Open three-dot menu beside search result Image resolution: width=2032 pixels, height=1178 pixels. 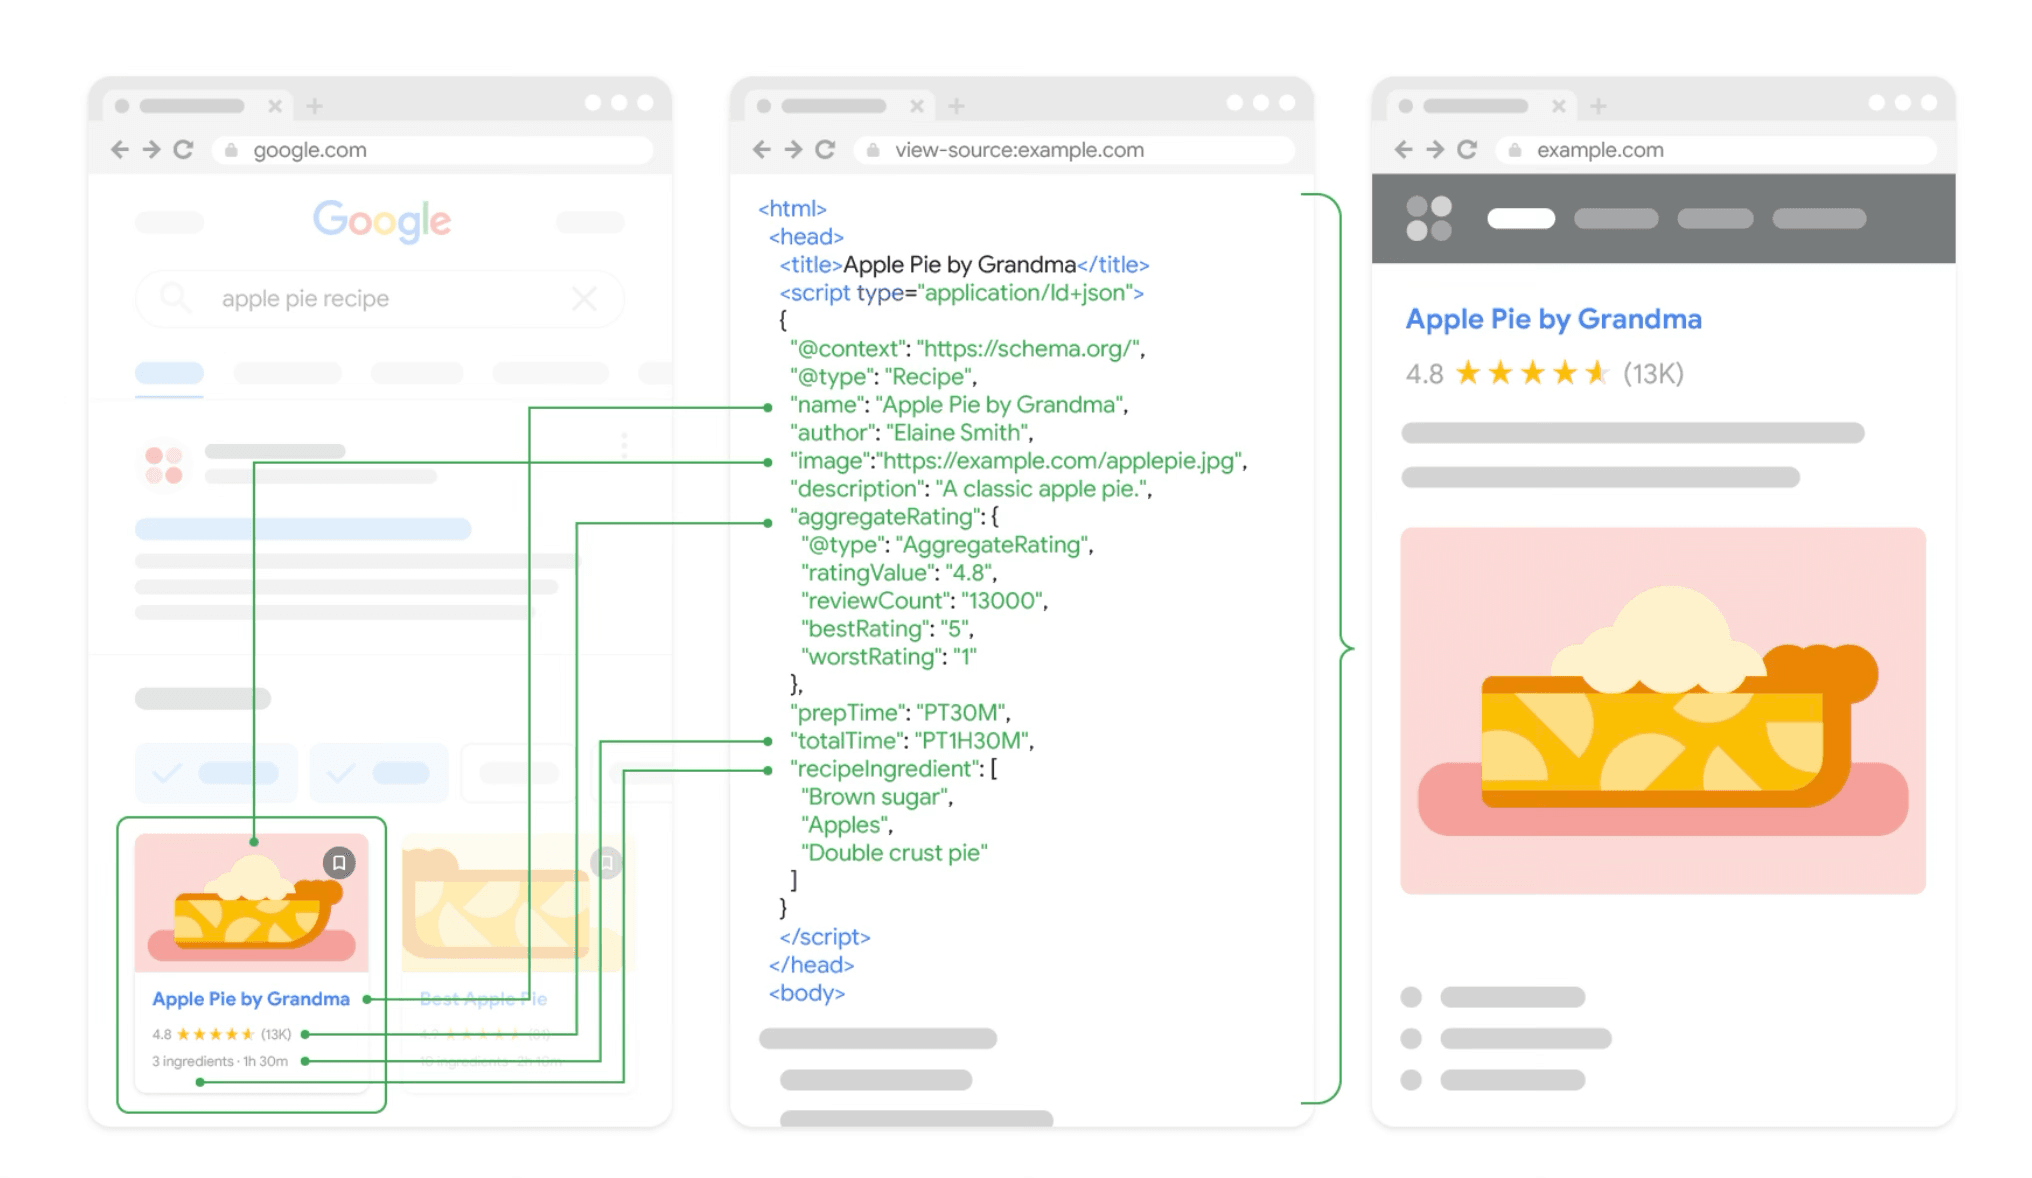pos(624,446)
